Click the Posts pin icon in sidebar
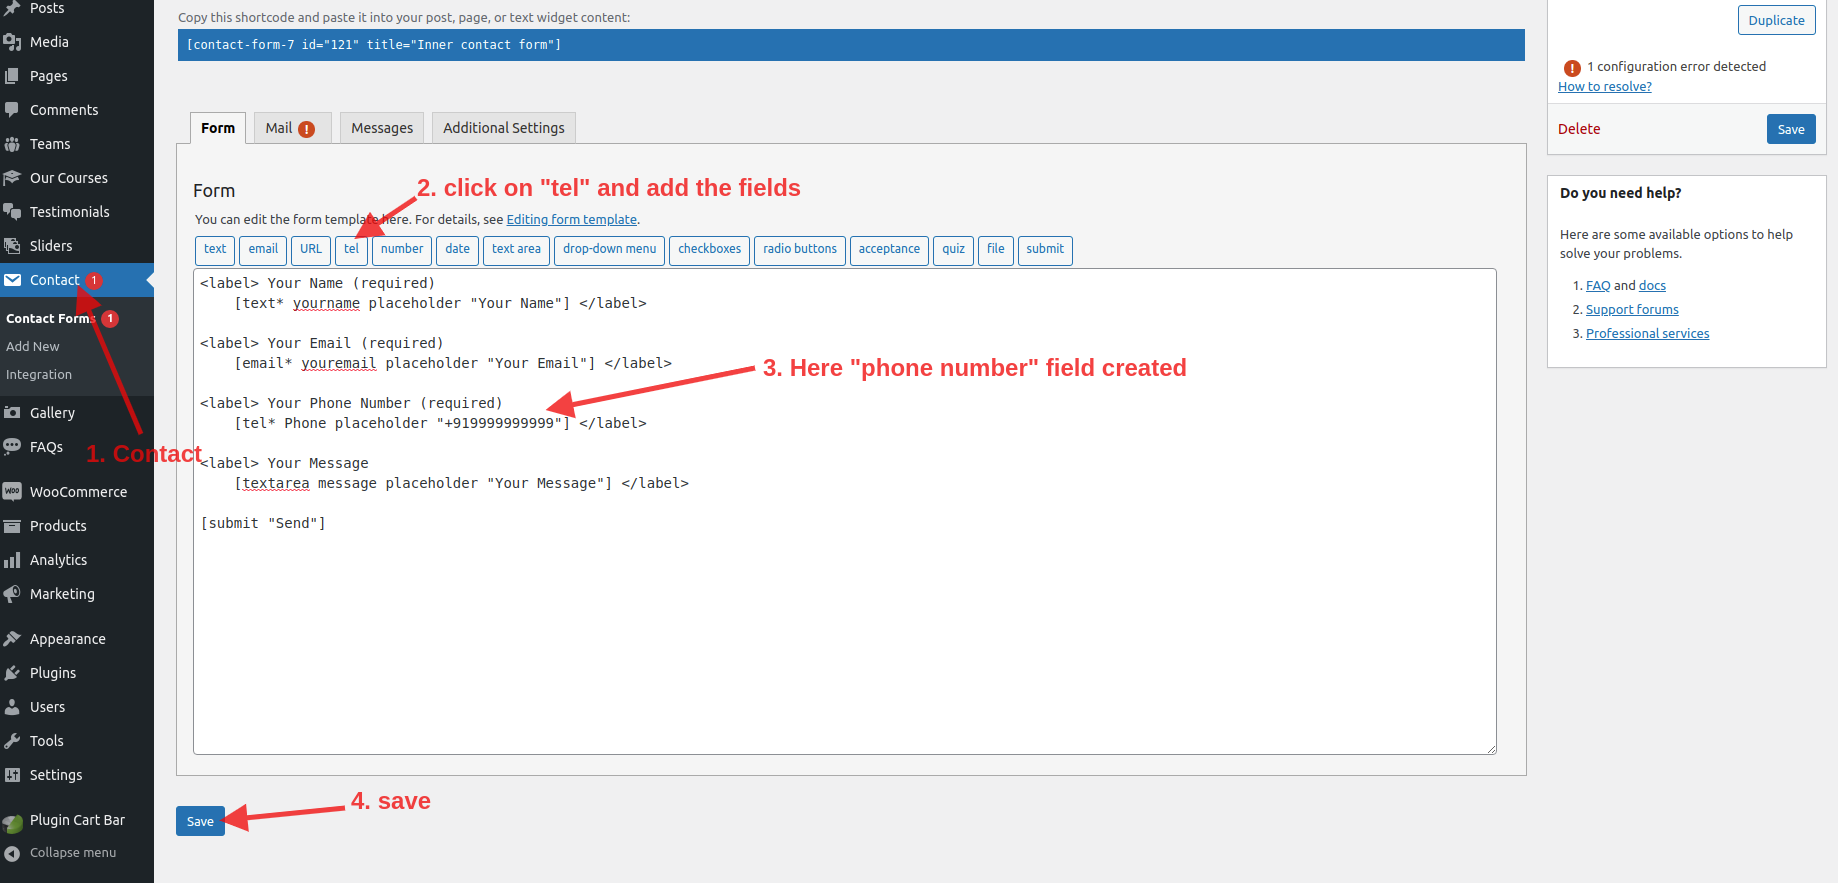The image size is (1838, 883). coord(12,8)
